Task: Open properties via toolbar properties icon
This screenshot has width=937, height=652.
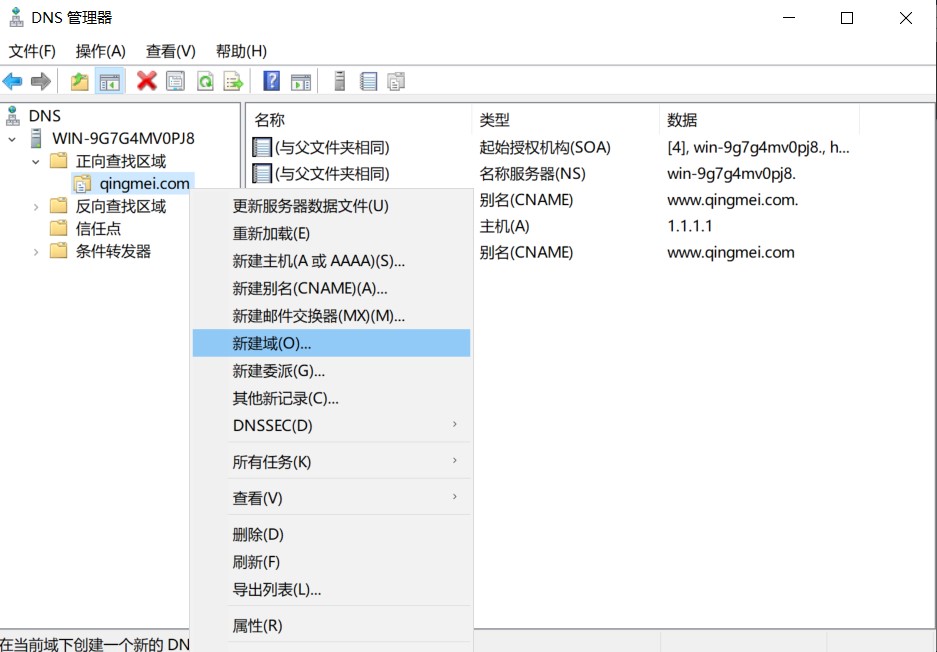Action: pyautogui.click(x=176, y=81)
